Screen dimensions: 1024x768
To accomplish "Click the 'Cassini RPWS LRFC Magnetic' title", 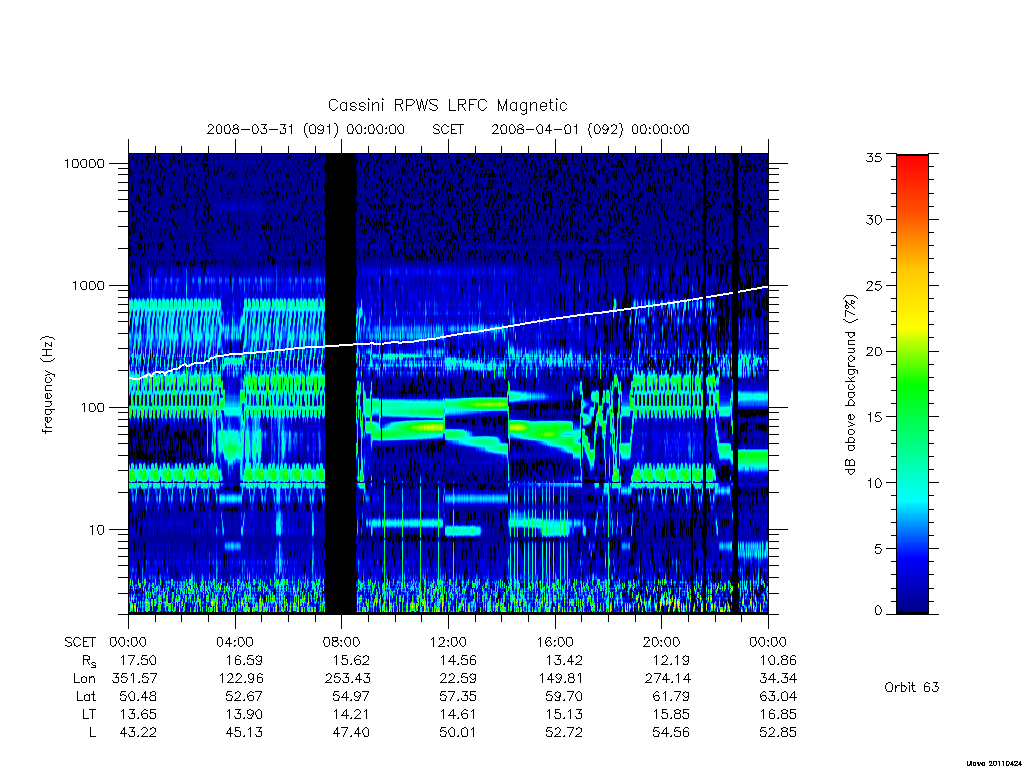I will 447,105.
